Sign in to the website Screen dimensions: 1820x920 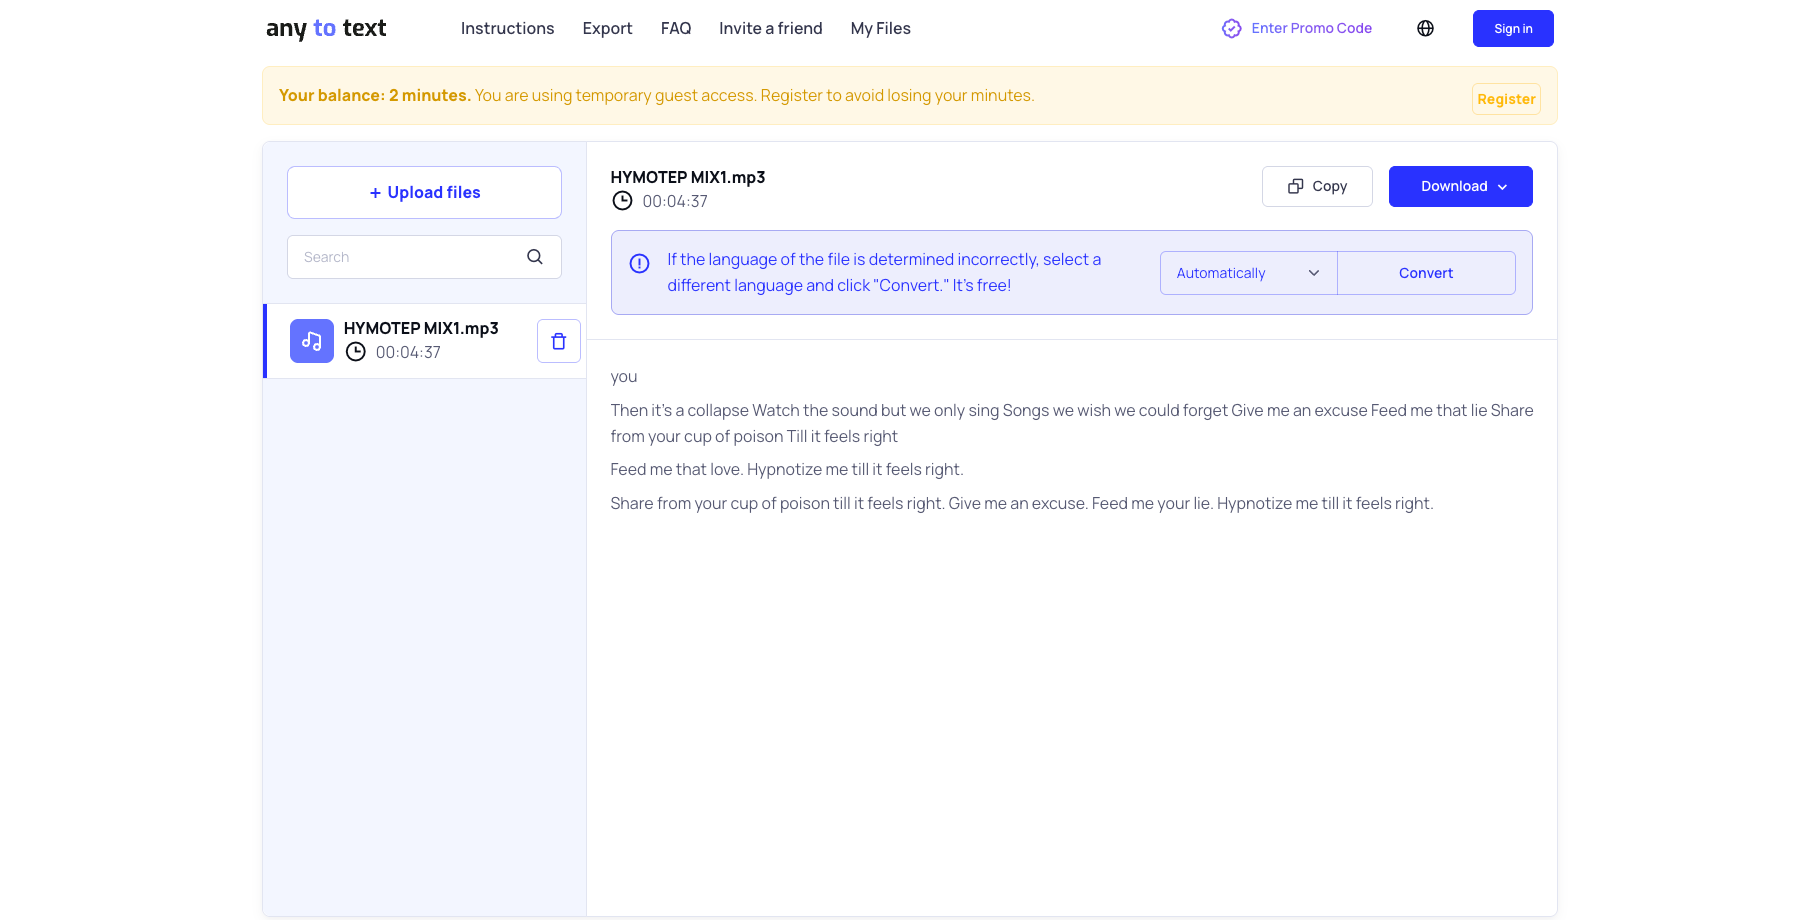1512,28
